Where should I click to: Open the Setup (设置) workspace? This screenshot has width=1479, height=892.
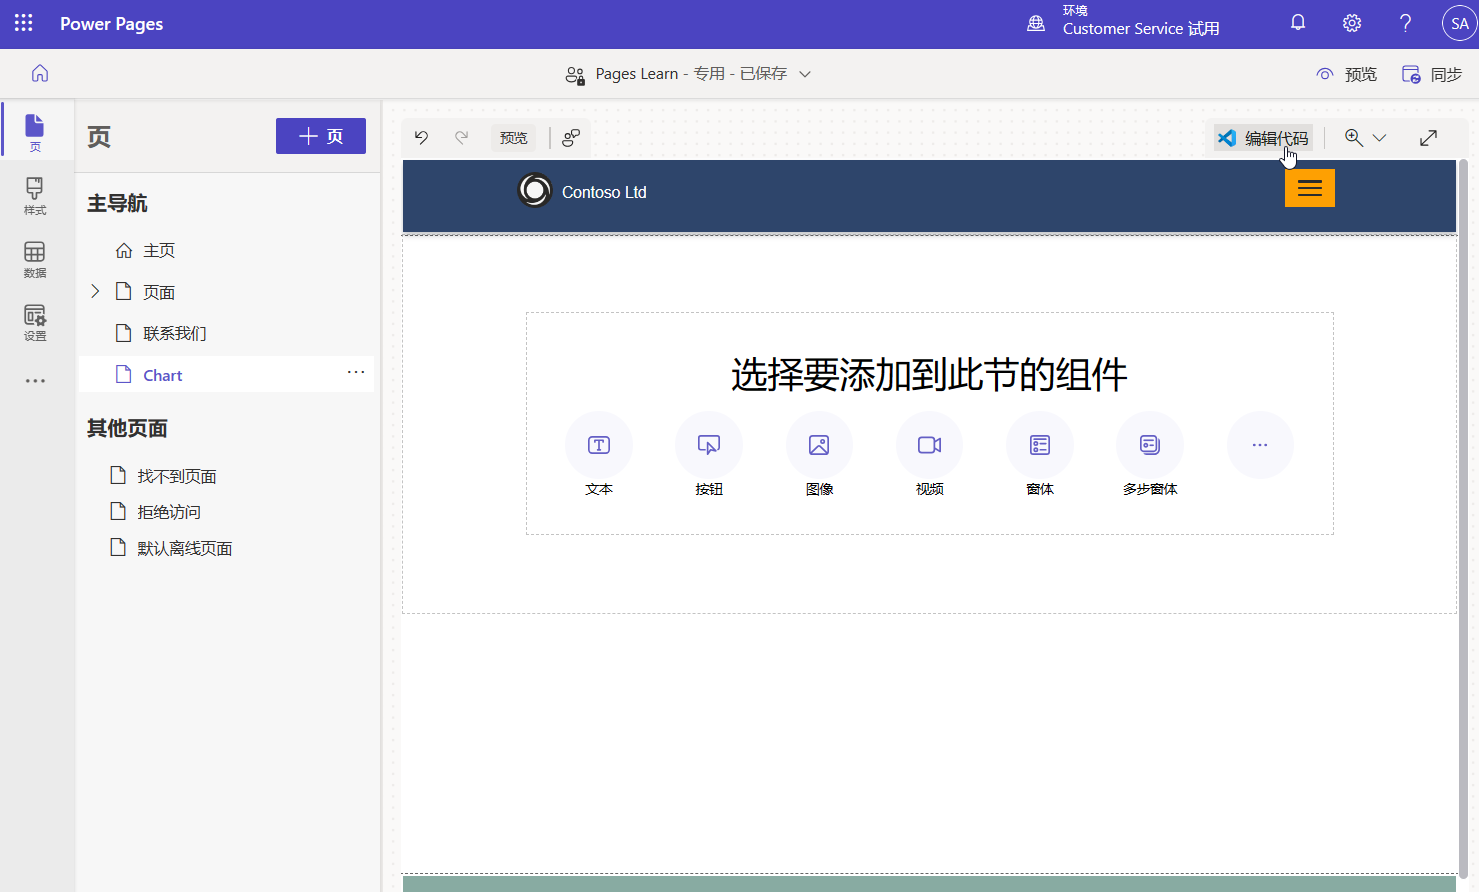[x=35, y=322]
